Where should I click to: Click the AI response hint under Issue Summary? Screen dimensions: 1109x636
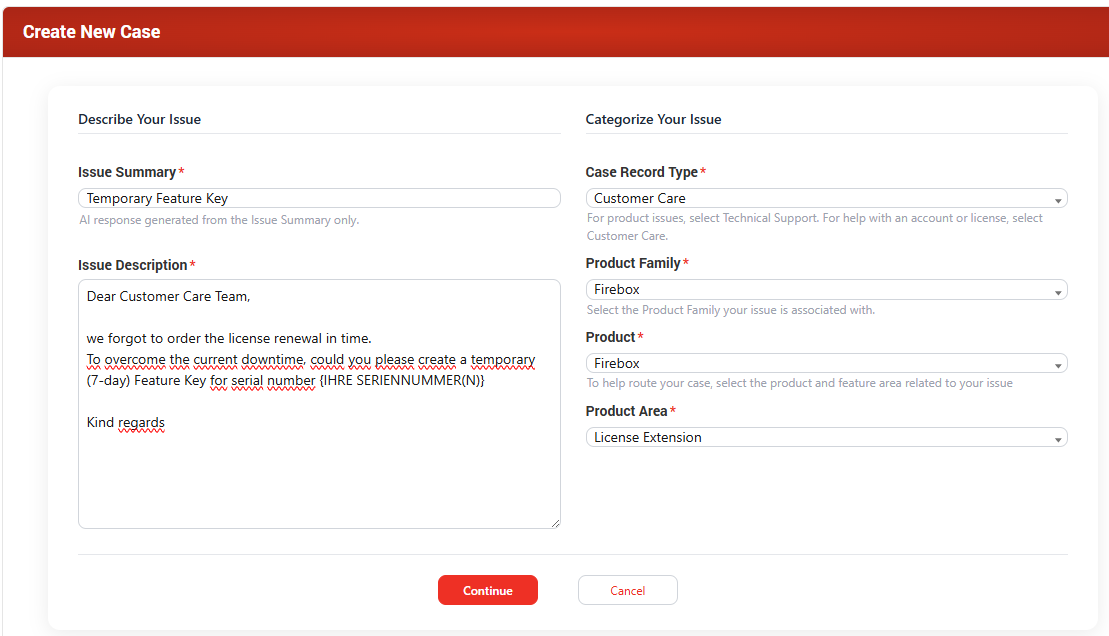tap(219, 220)
